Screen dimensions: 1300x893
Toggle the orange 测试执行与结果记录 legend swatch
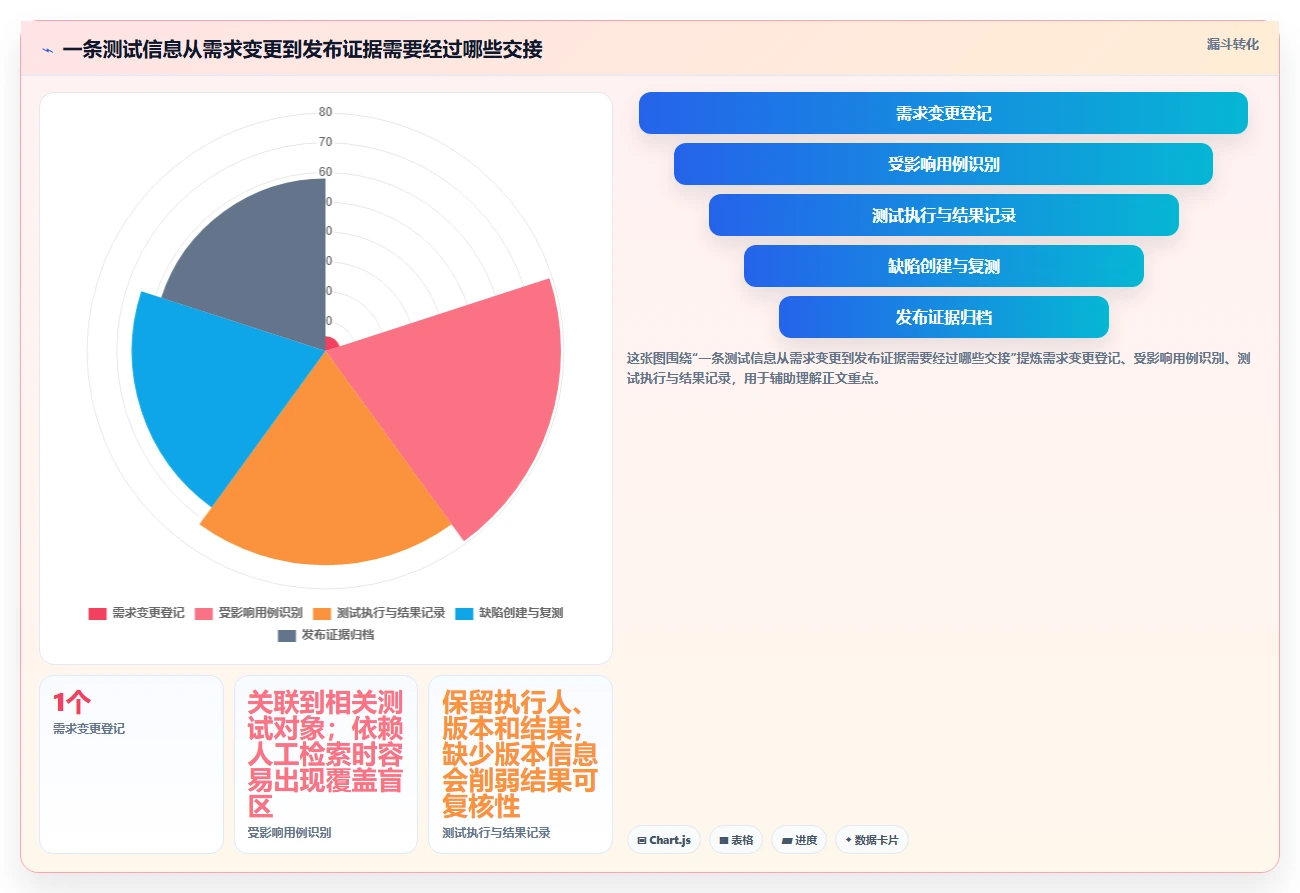tap(322, 613)
